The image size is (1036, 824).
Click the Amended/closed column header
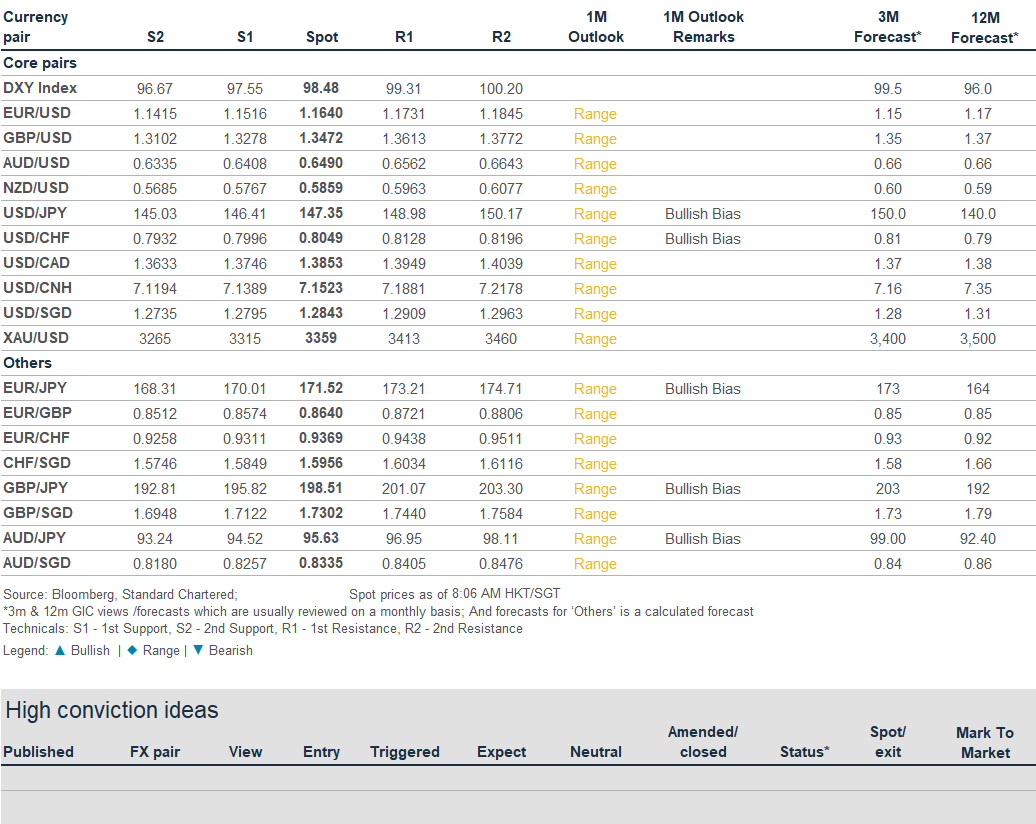pyautogui.click(x=703, y=742)
